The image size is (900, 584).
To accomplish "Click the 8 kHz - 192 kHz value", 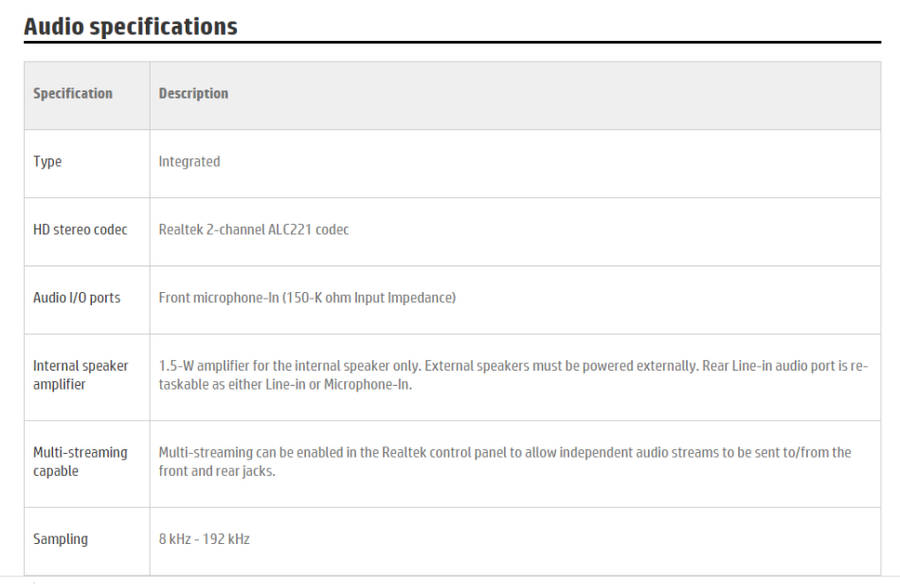I will (204, 540).
